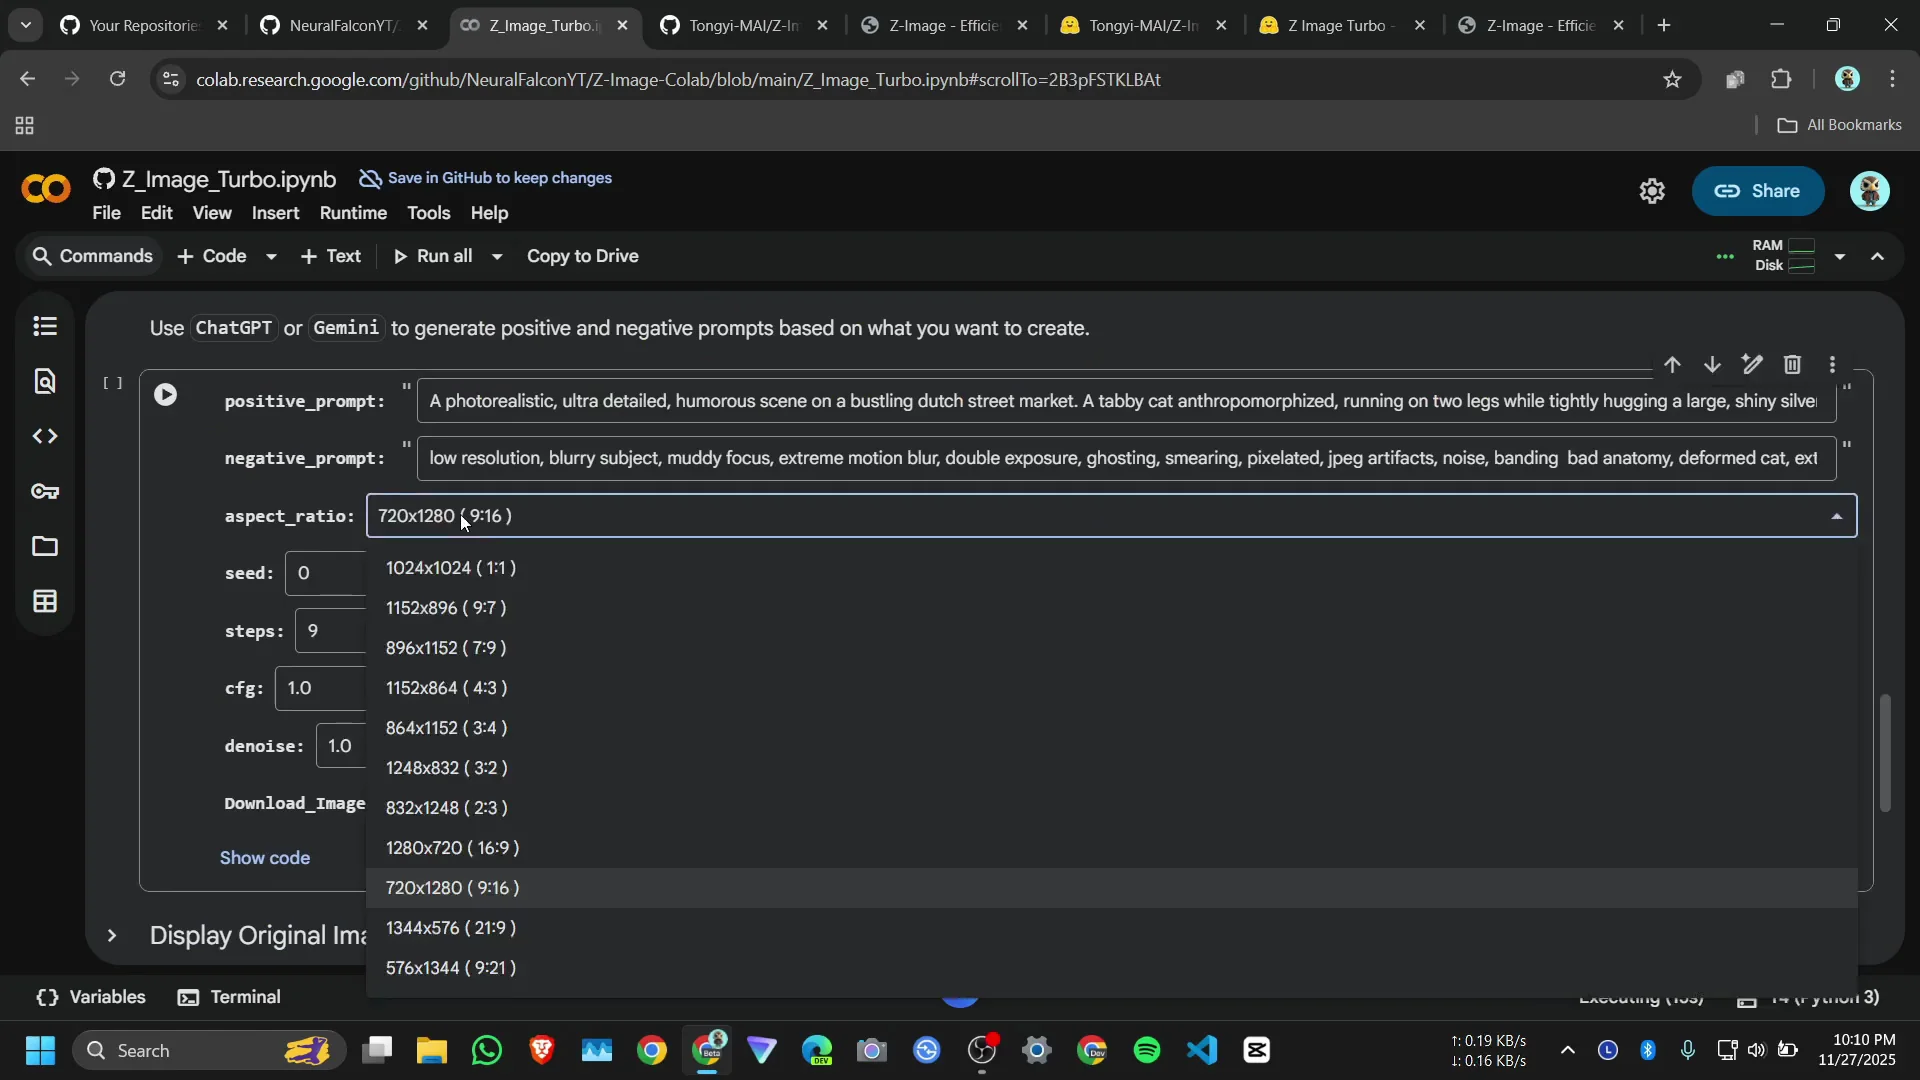Choose 1280x720 (16:9) from the dropdown list
Image resolution: width=1920 pixels, height=1080 pixels.
(452, 848)
